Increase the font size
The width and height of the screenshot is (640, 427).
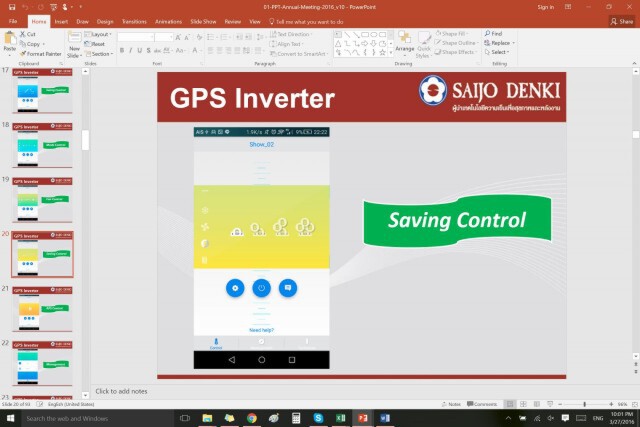pyautogui.click(x=178, y=37)
